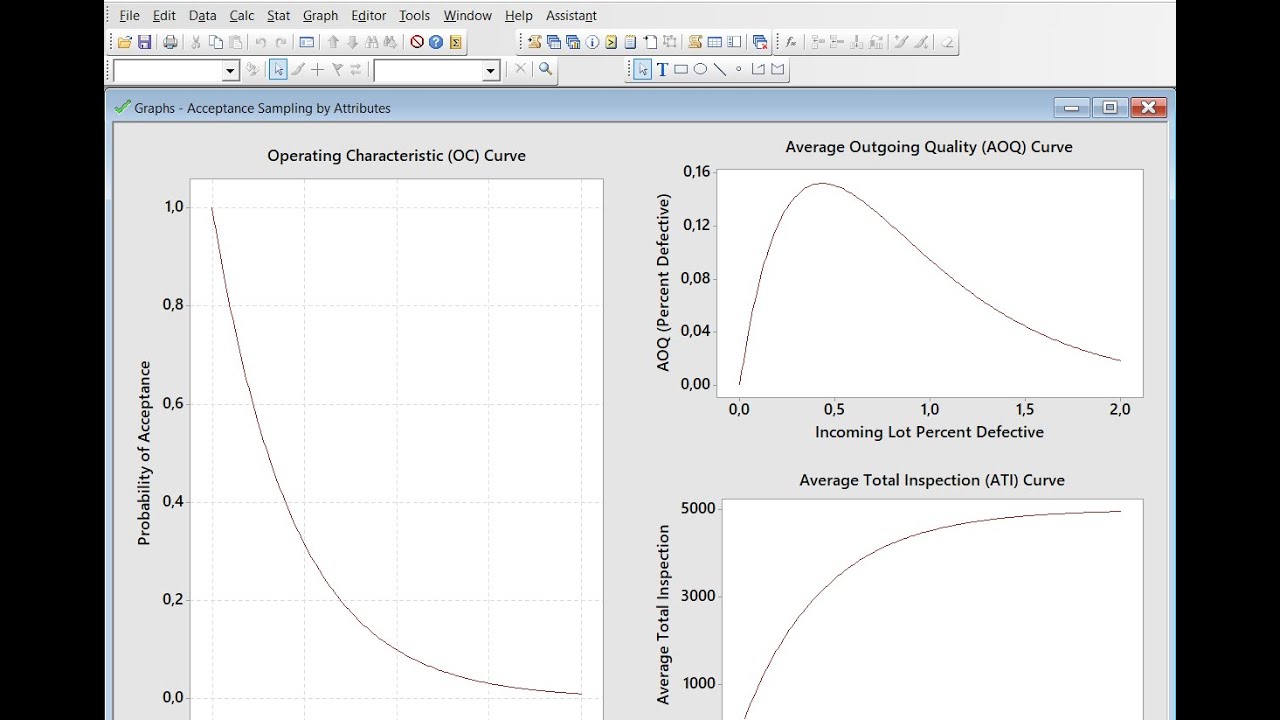
Task: Click the Copy icon in toolbar
Action: coord(216,42)
